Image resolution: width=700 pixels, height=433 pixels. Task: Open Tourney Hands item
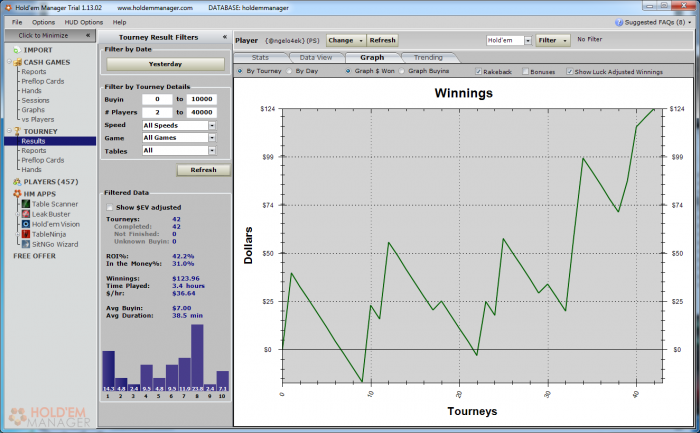(x=31, y=170)
